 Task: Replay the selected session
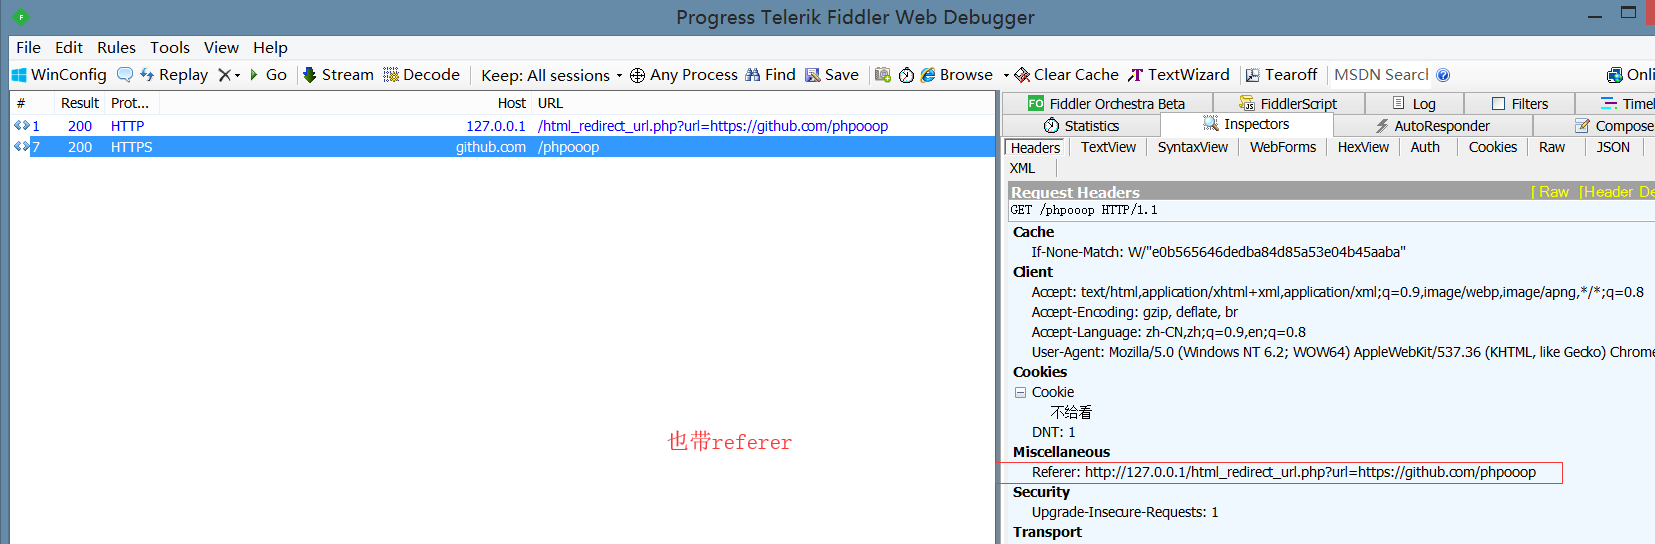coord(174,75)
